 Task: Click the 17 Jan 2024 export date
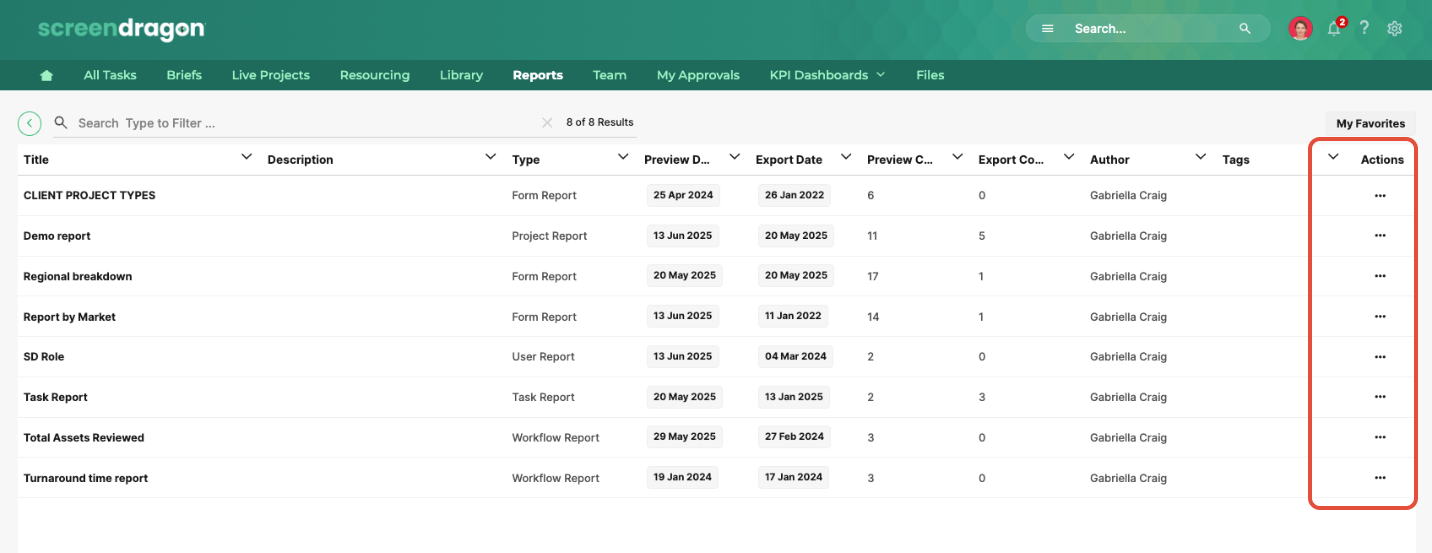coord(794,477)
